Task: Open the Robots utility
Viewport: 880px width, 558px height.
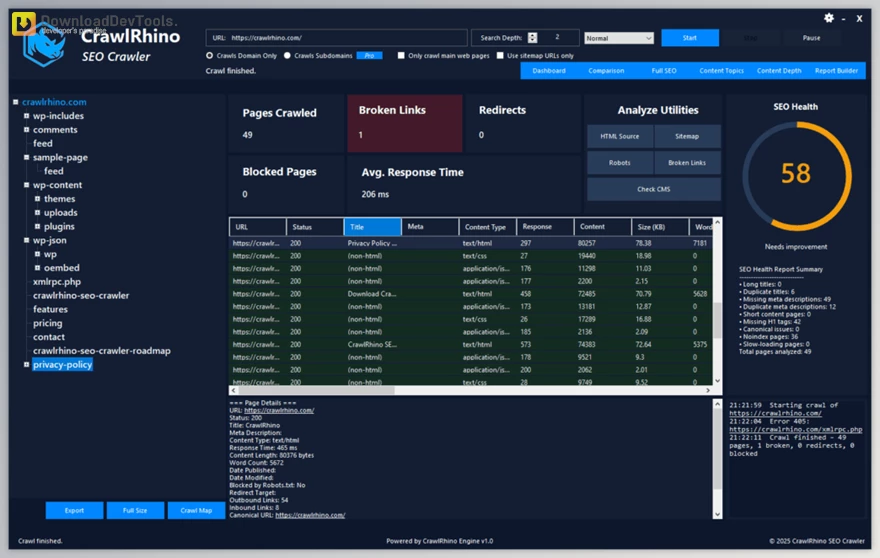Action: tap(620, 163)
